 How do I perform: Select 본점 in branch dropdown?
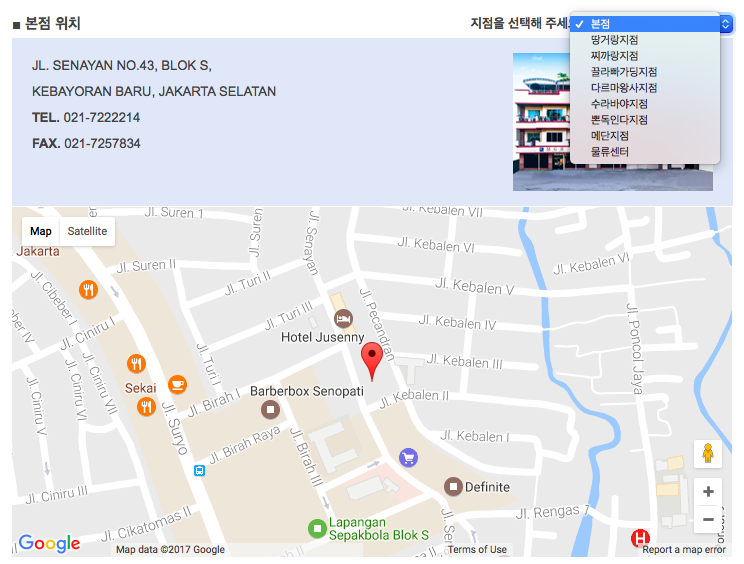(x=645, y=24)
